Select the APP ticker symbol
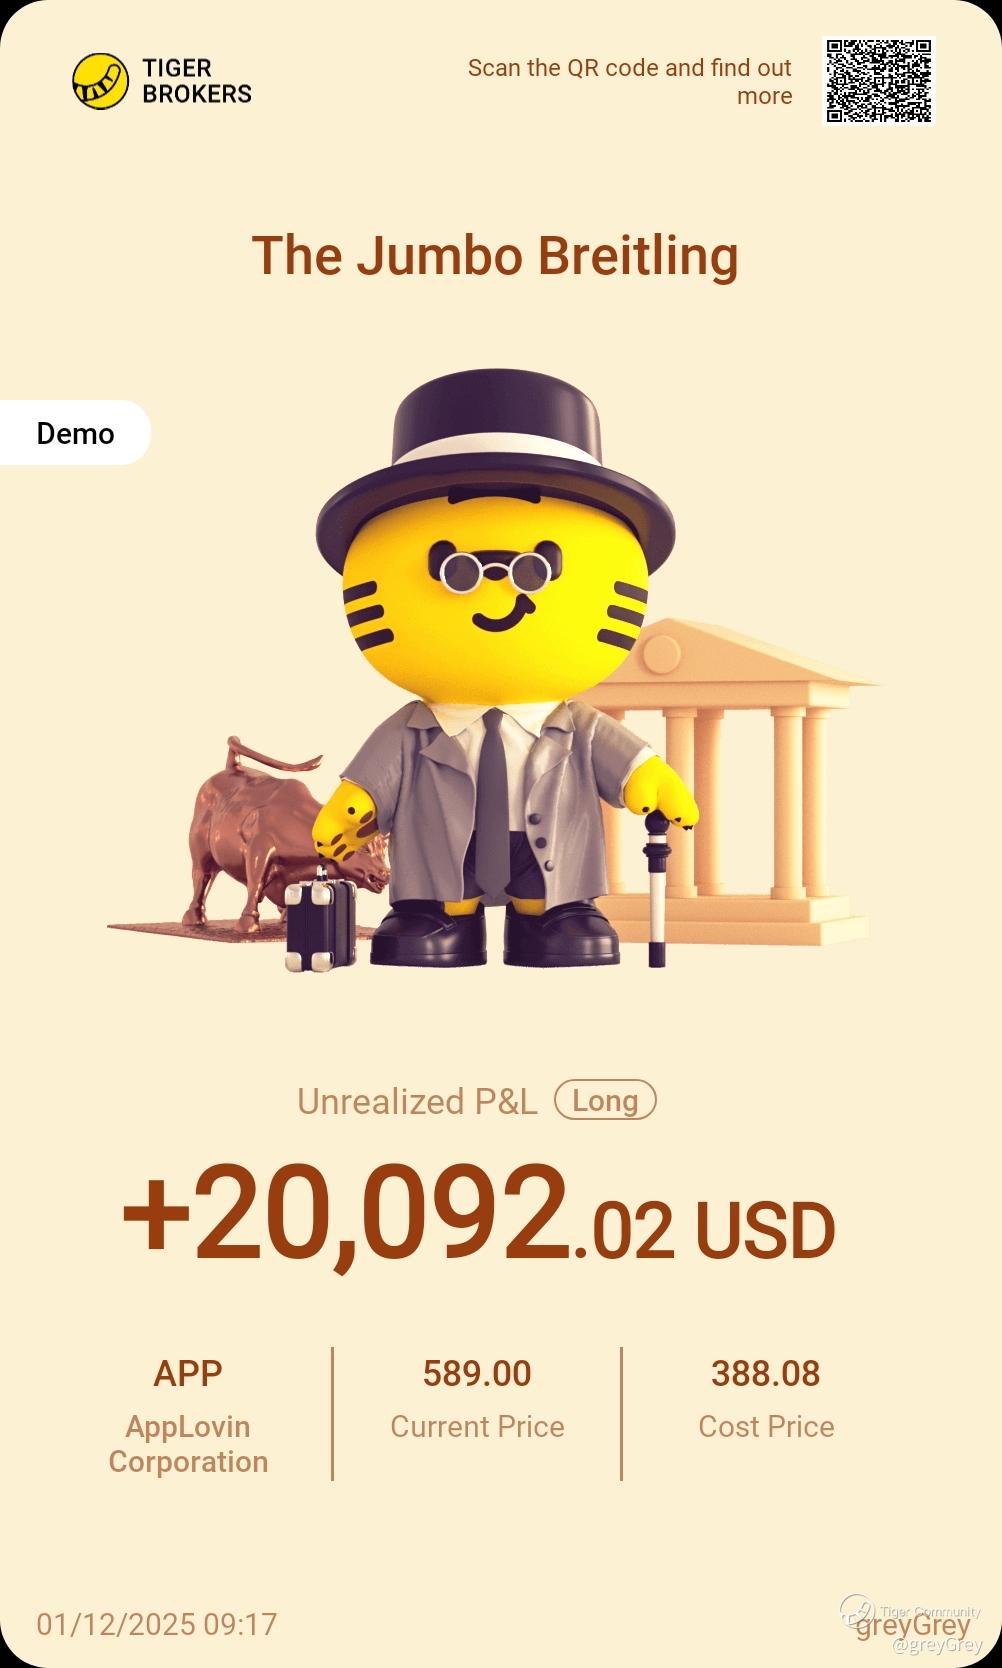Screen dimensions: 1002x1668 point(188,1373)
